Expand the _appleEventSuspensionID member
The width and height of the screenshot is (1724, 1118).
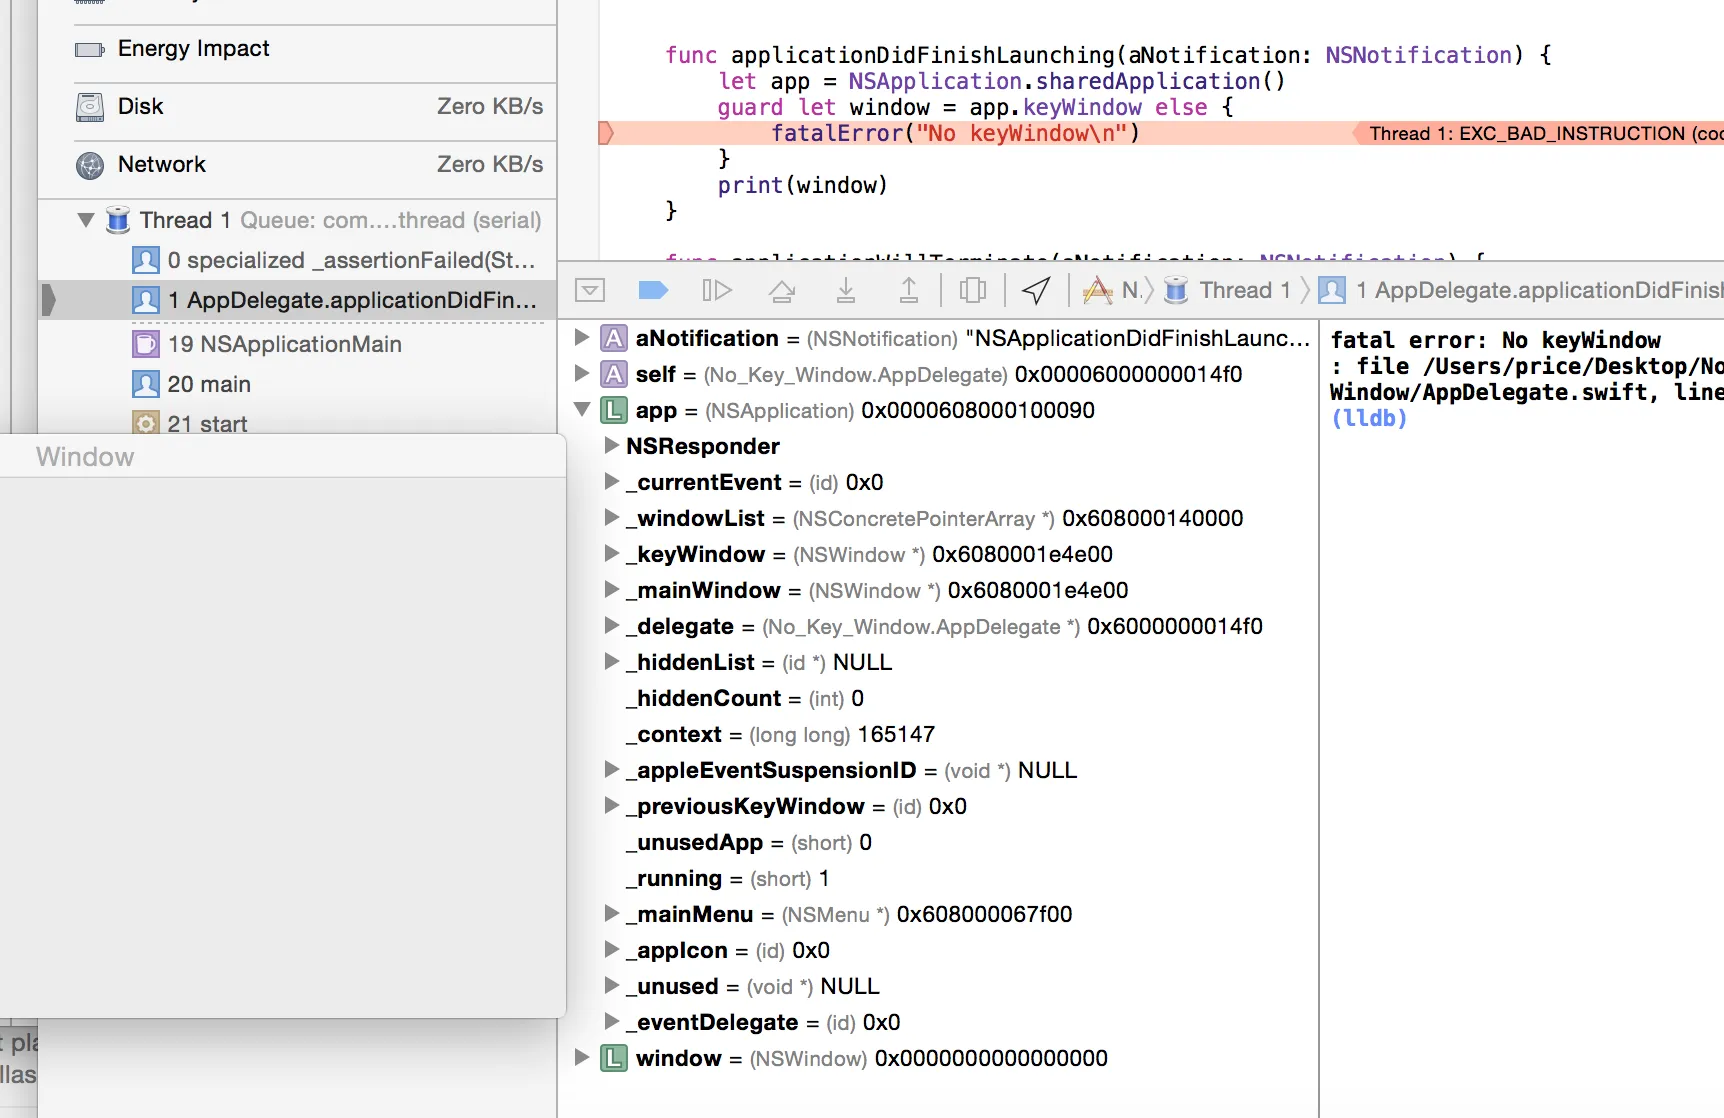pos(611,770)
